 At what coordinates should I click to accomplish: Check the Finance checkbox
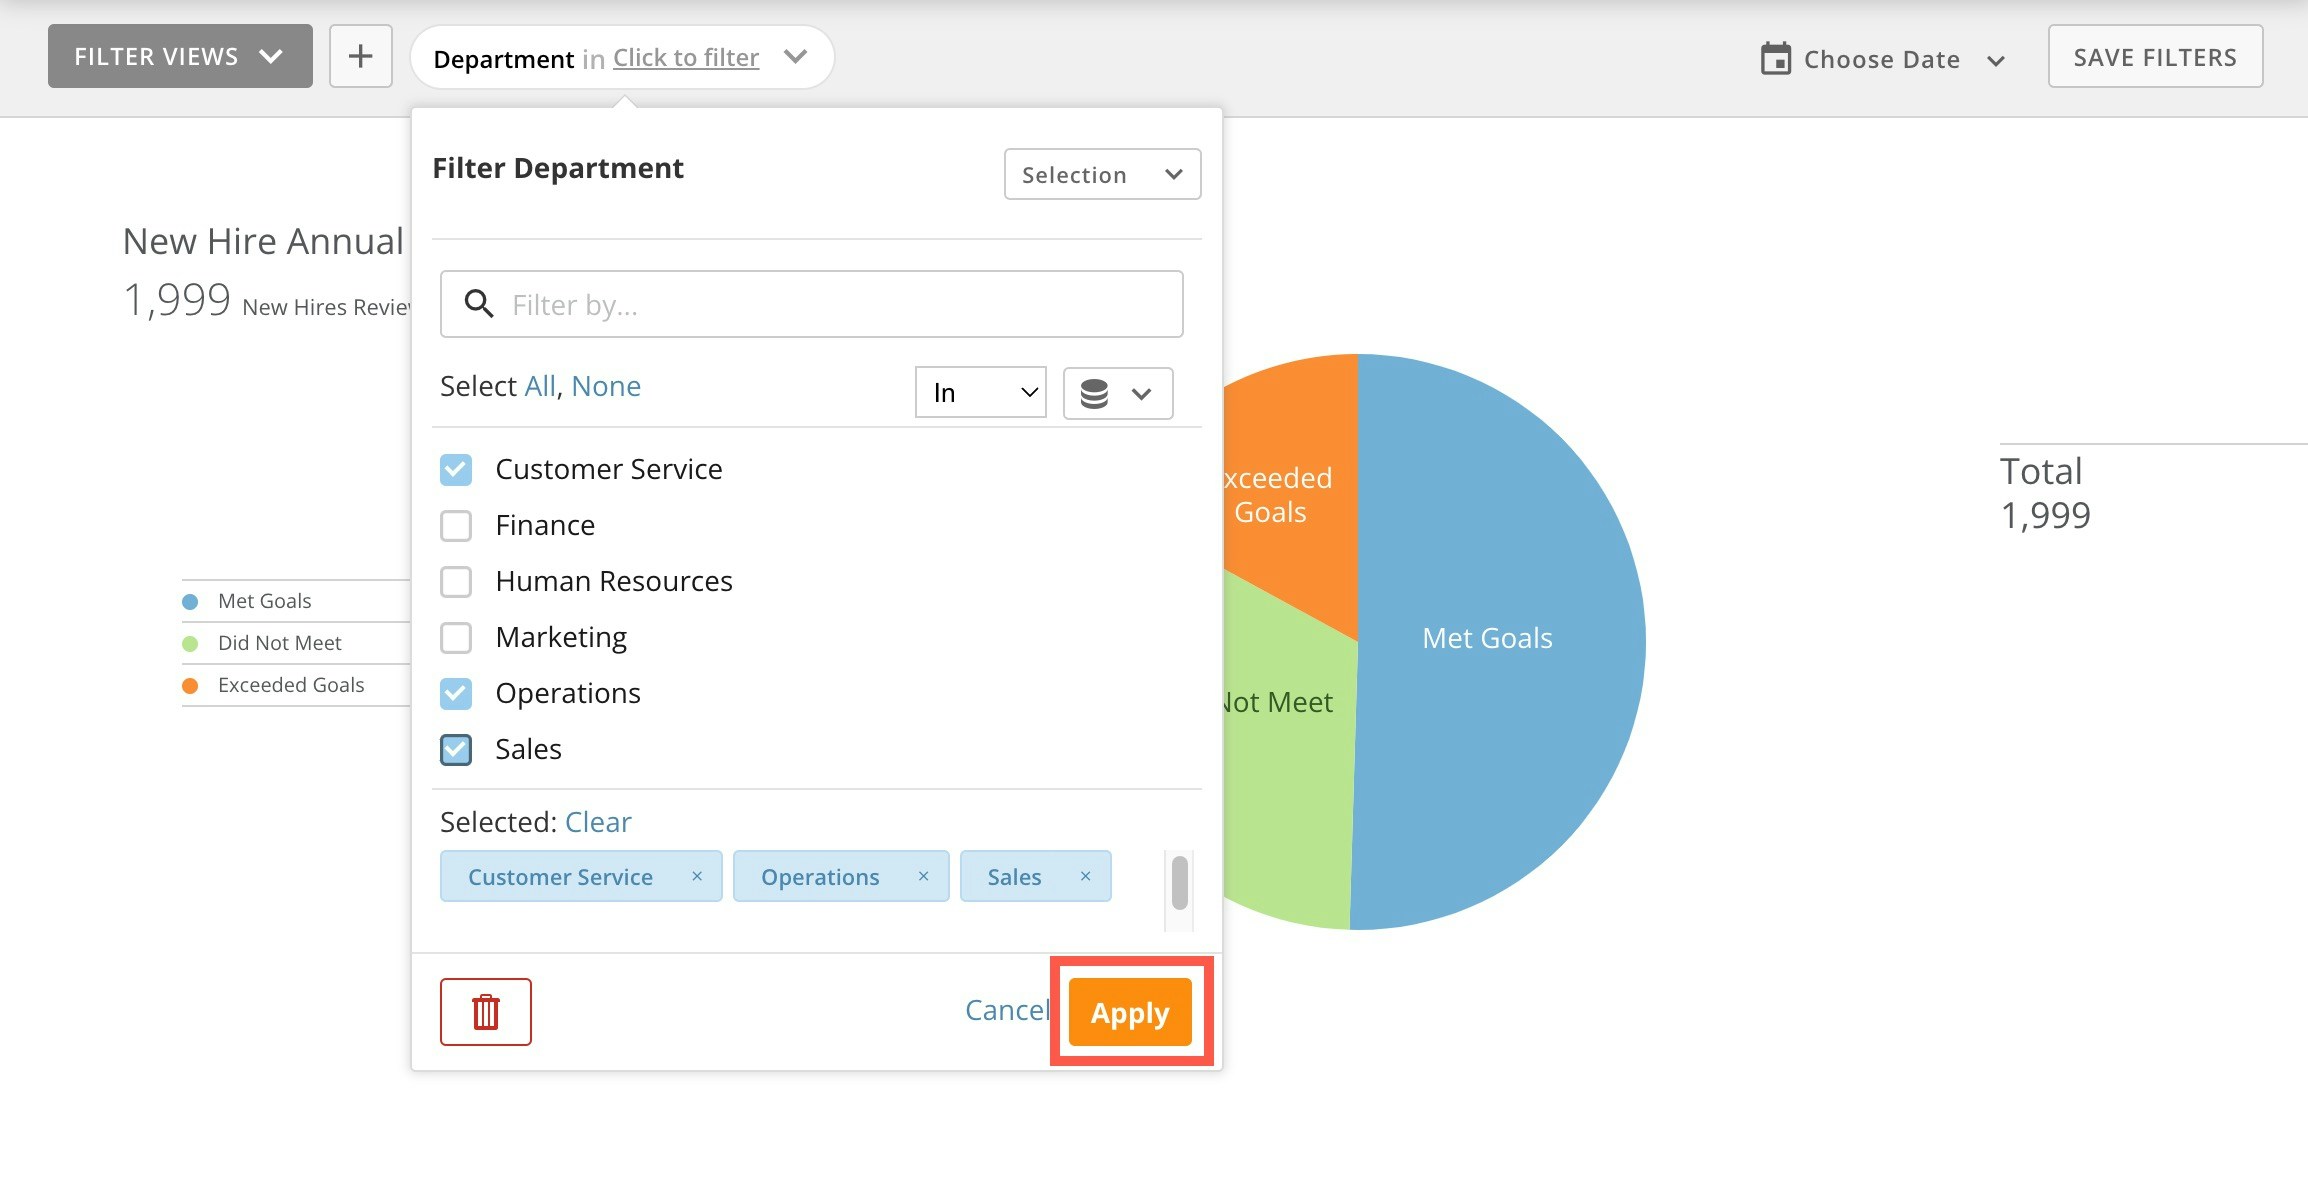pos(456,525)
